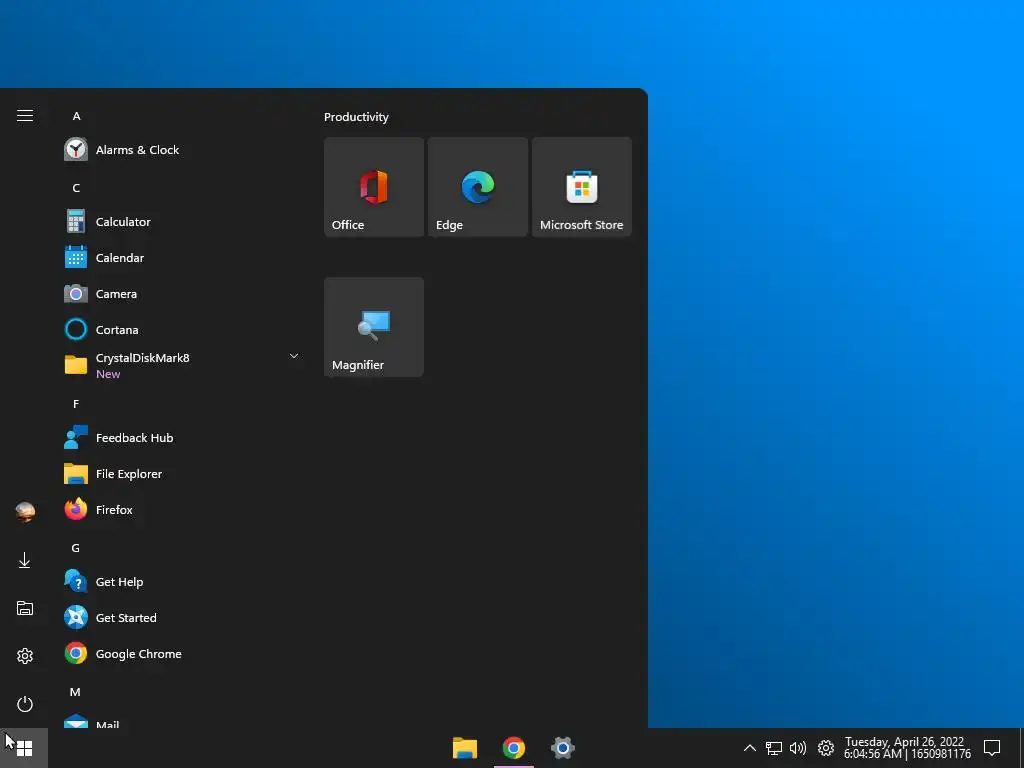Select the letter C section header
This screenshot has width=1024, height=768.
(76, 188)
